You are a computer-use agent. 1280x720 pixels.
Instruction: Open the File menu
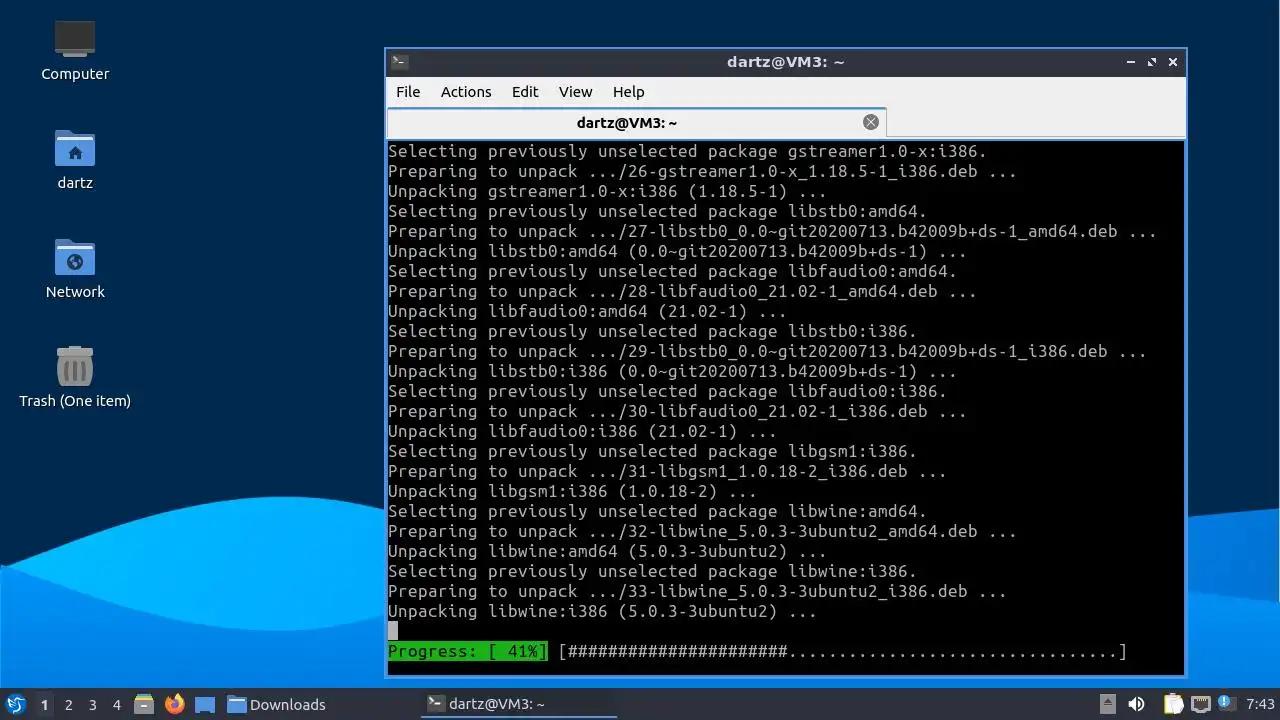pyautogui.click(x=408, y=91)
